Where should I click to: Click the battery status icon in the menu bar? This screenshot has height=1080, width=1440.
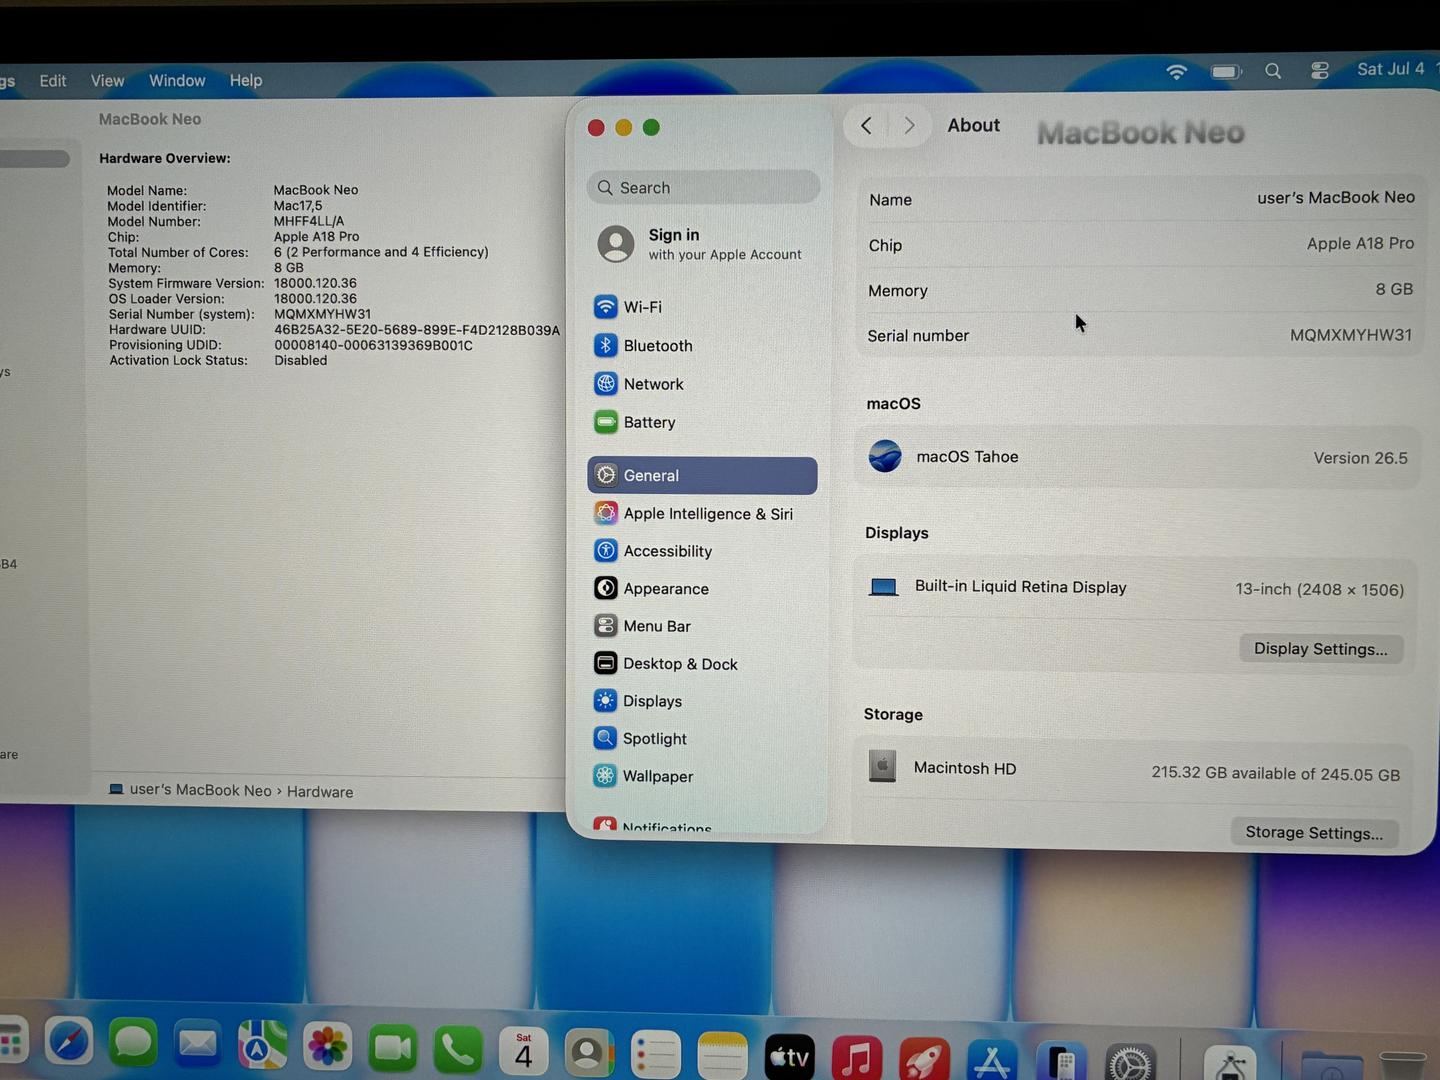pos(1226,71)
